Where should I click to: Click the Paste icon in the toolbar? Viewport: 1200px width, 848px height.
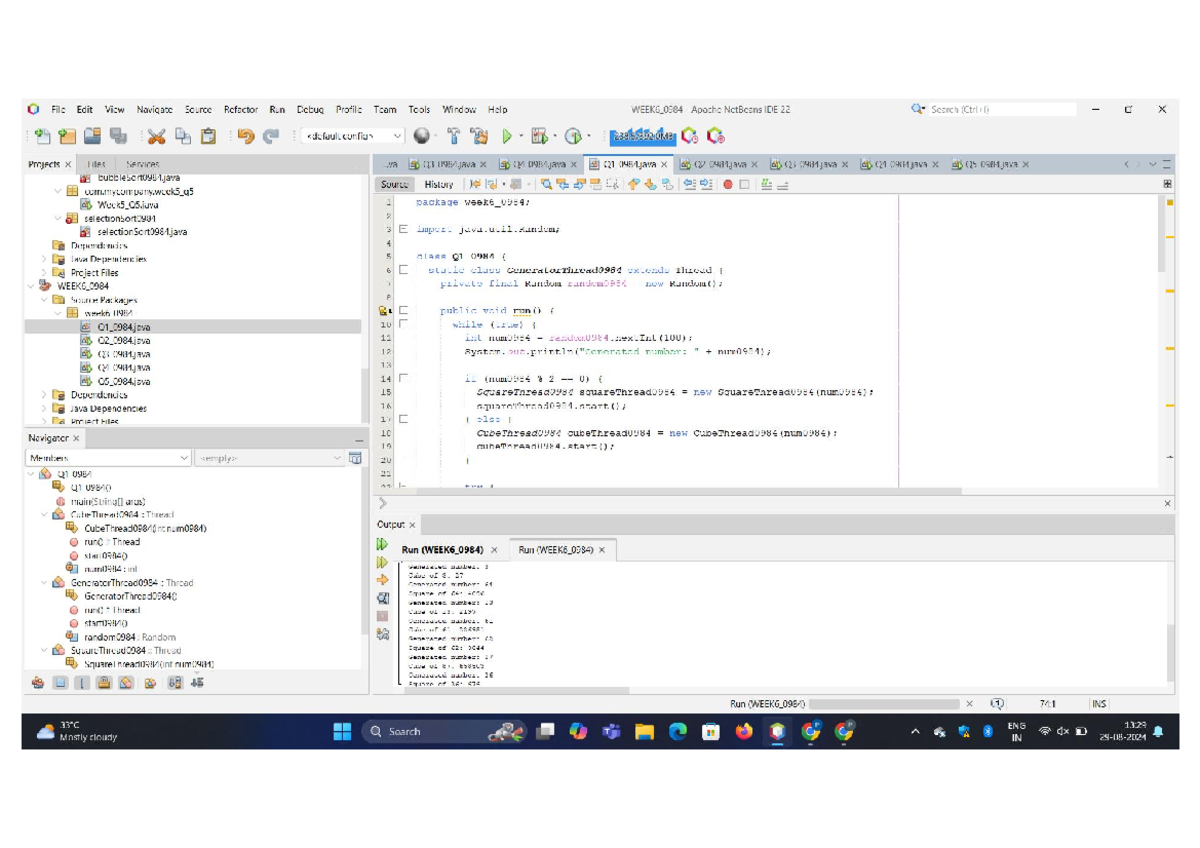[x=209, y=136]
